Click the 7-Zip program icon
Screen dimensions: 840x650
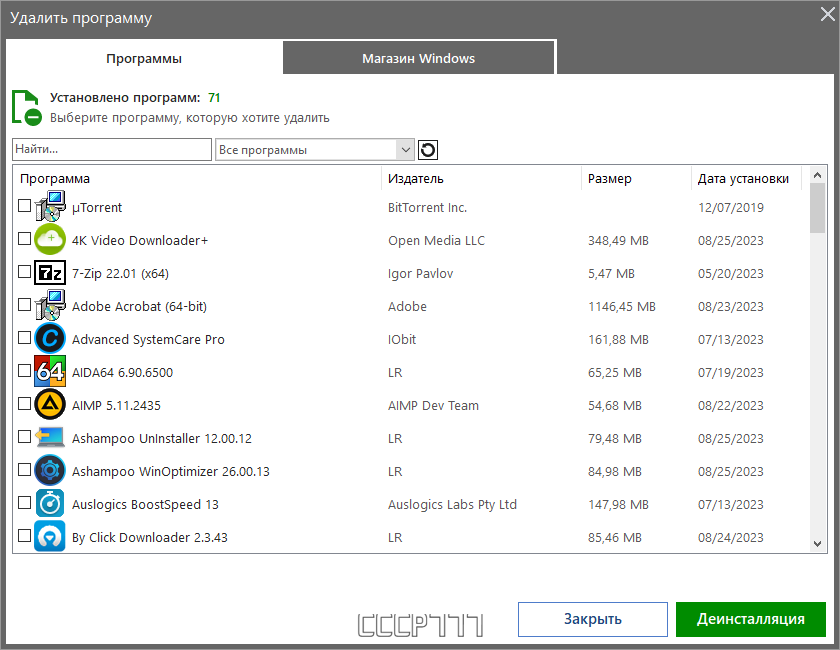(50, 273)
